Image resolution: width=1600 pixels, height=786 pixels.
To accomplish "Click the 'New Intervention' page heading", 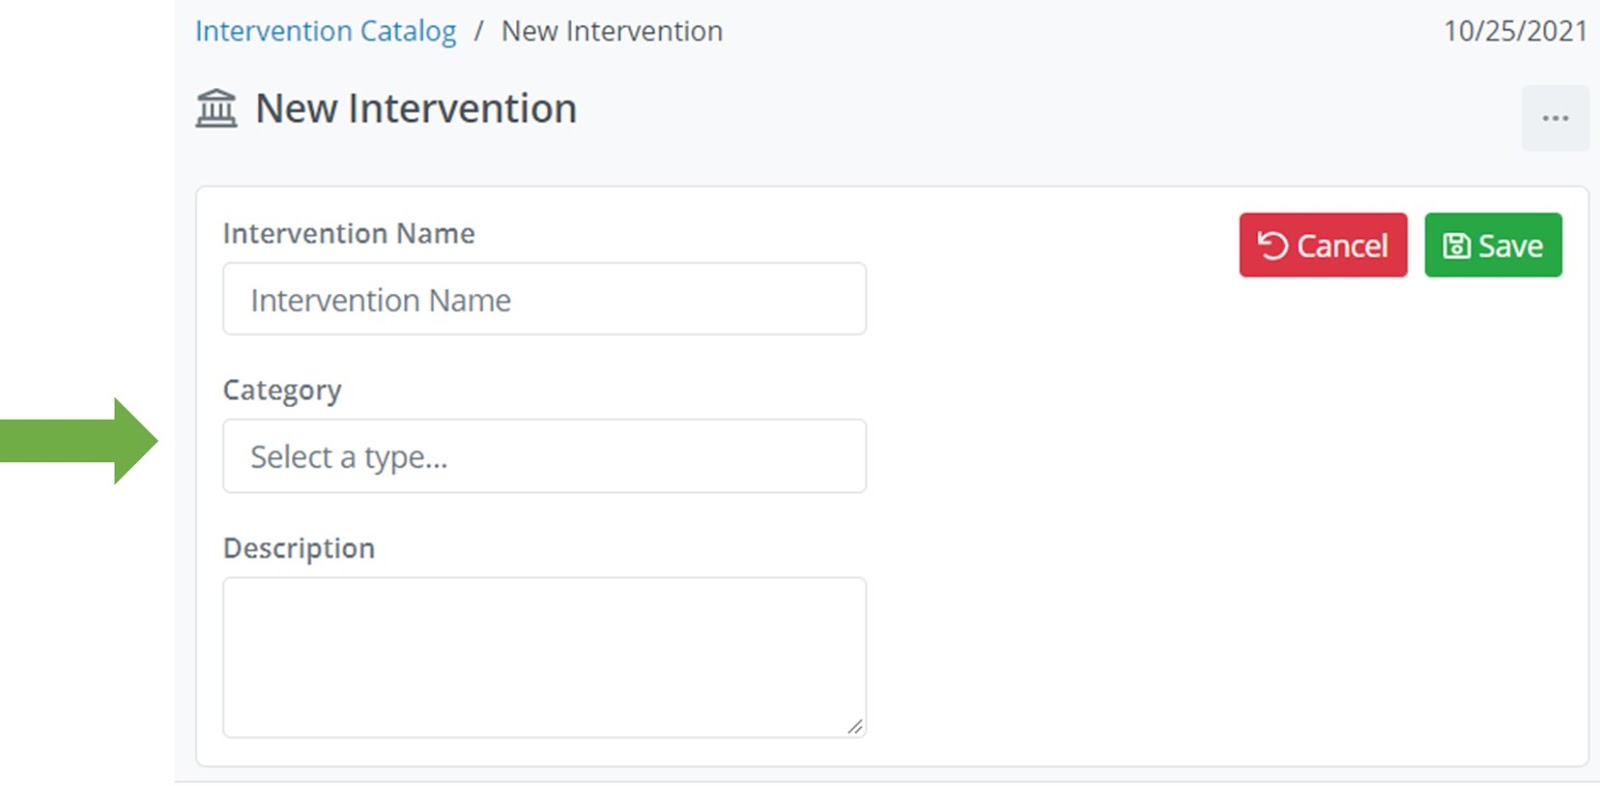I will point(416,108).
